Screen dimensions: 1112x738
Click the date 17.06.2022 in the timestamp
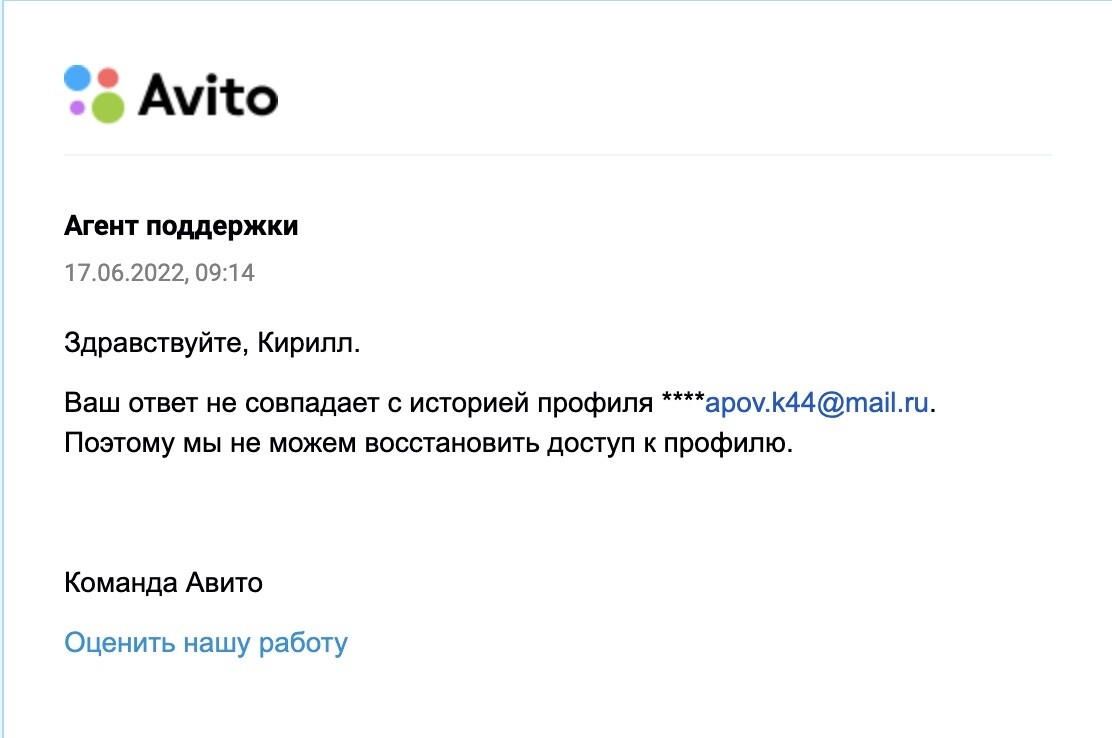[x=123, y=272]
